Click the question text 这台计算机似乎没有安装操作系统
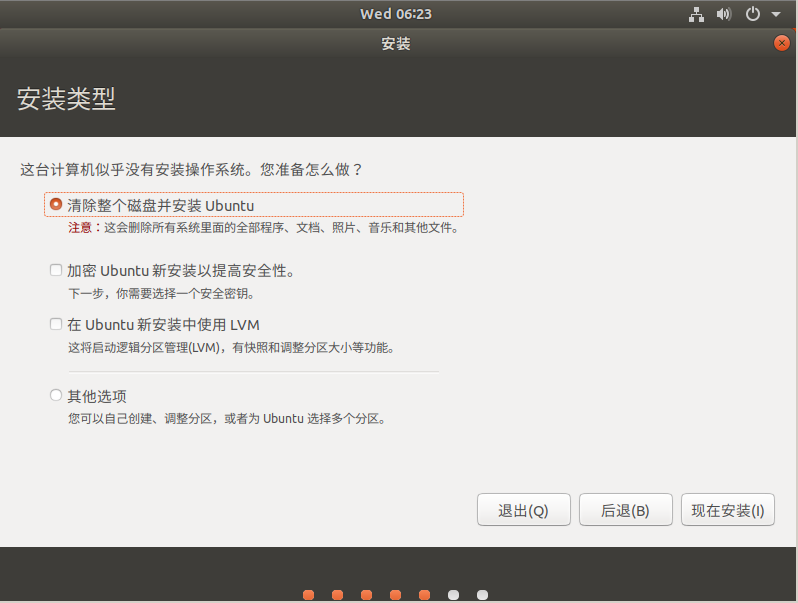Viewport: 798px width, 603px height. coord(132,169)
